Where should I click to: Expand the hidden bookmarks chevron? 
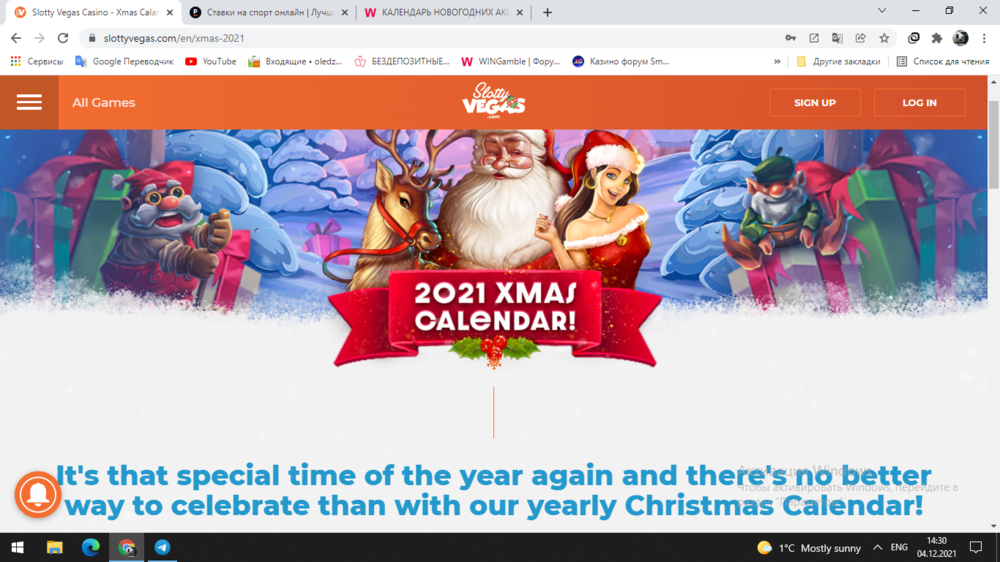pyautogui.click(x=777, y=61)
